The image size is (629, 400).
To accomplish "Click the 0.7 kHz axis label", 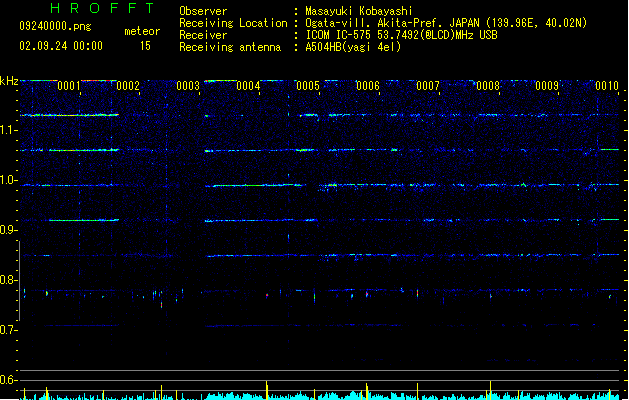I will [x=9, y=330].
